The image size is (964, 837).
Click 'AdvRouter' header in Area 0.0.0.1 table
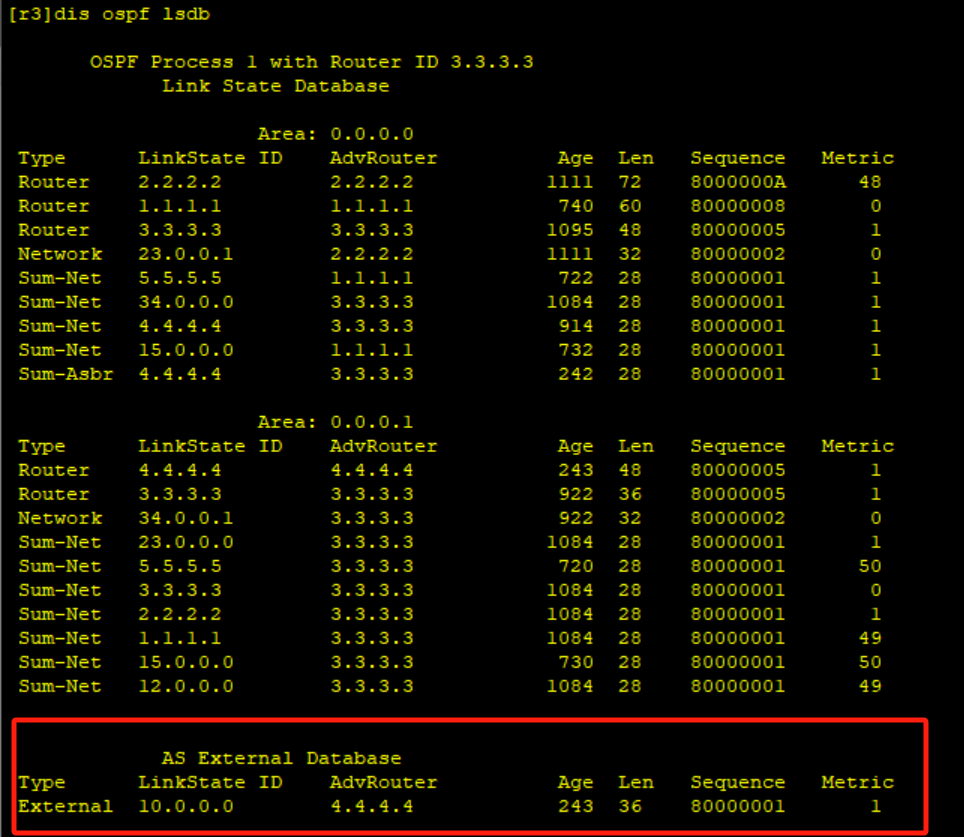(384, 446)
